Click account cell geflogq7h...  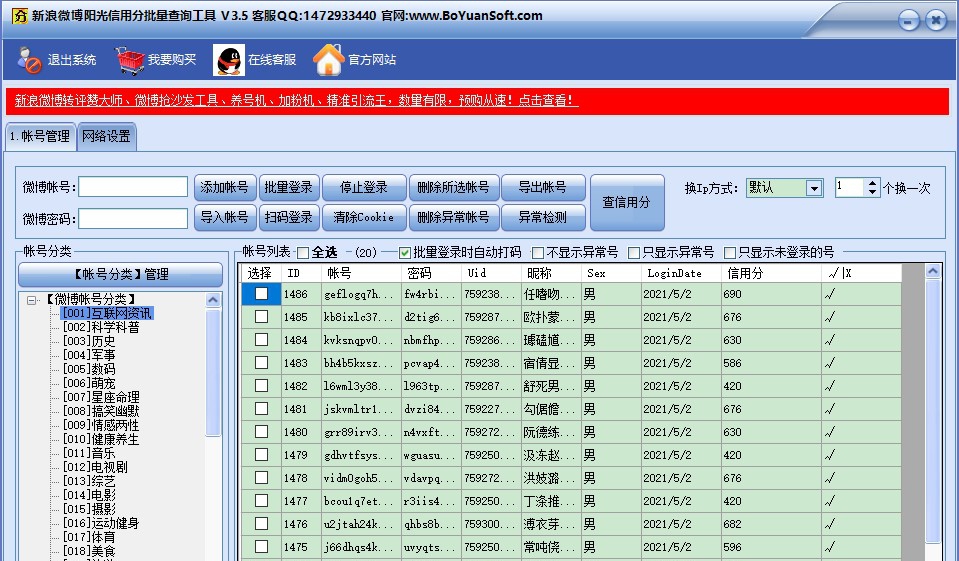coord(361,294)
